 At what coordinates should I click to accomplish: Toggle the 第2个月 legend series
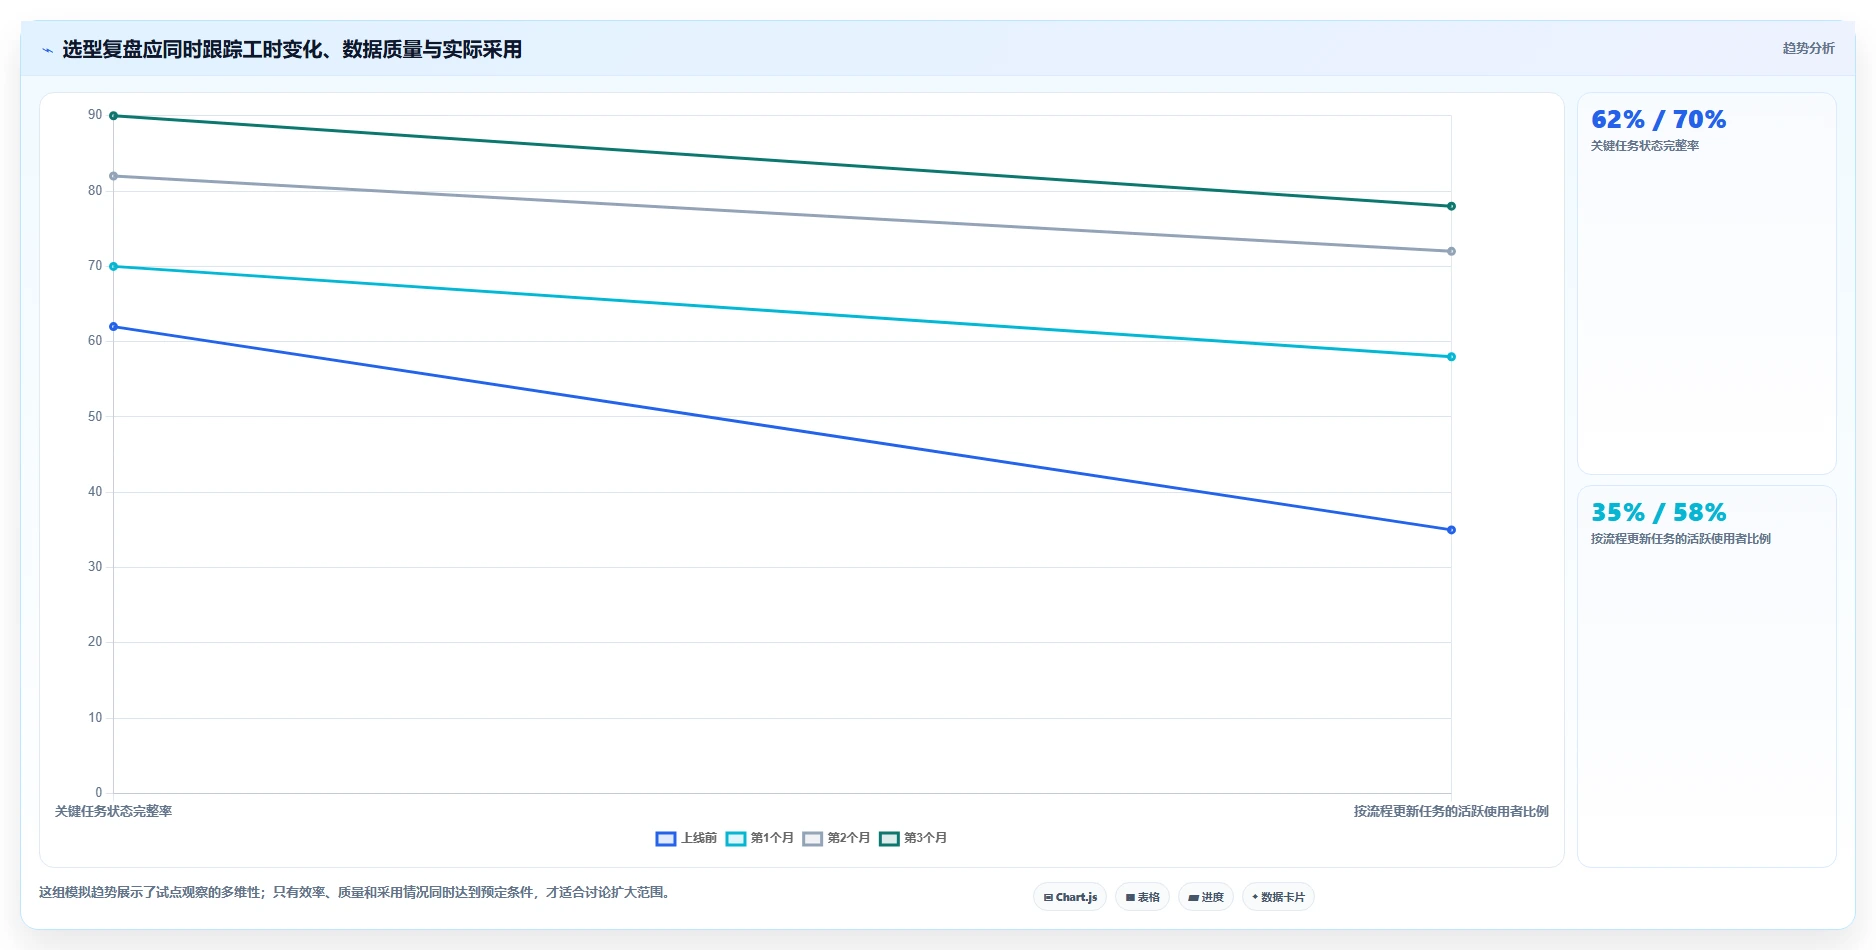pyautogui.click(x=836, y=838)
